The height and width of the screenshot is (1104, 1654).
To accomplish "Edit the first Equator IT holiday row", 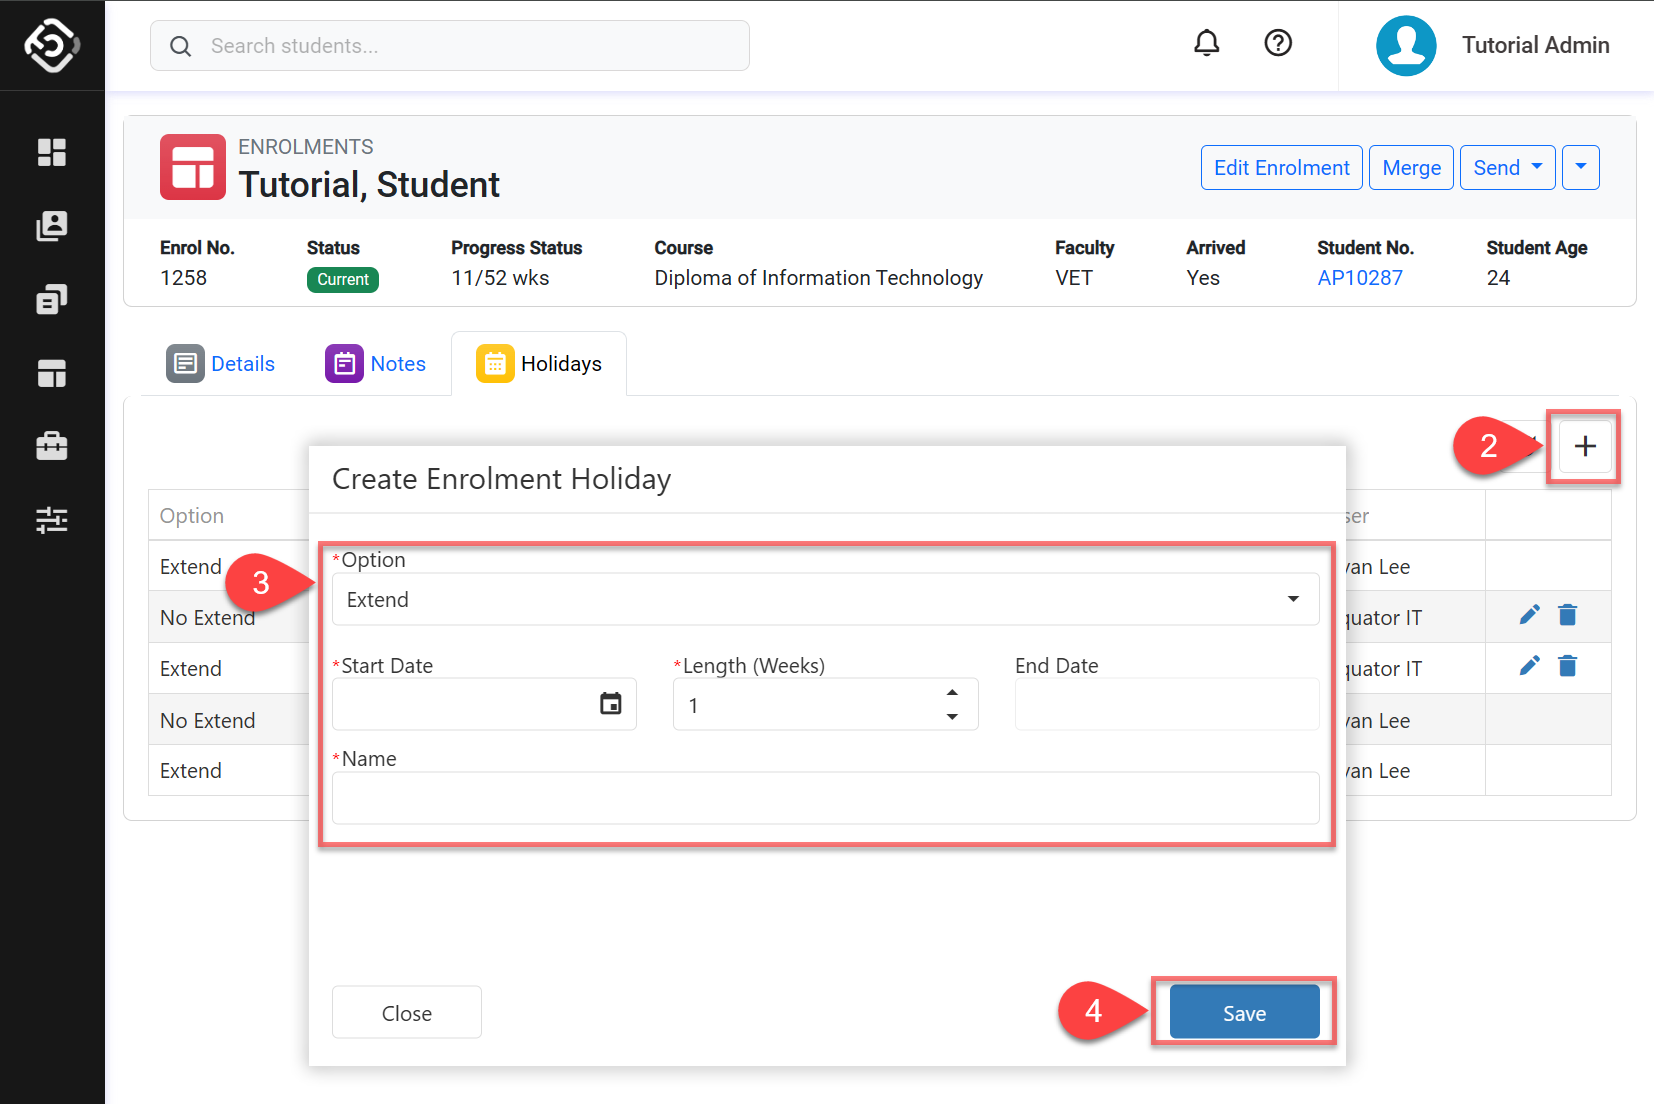I will pos(1530,615).
